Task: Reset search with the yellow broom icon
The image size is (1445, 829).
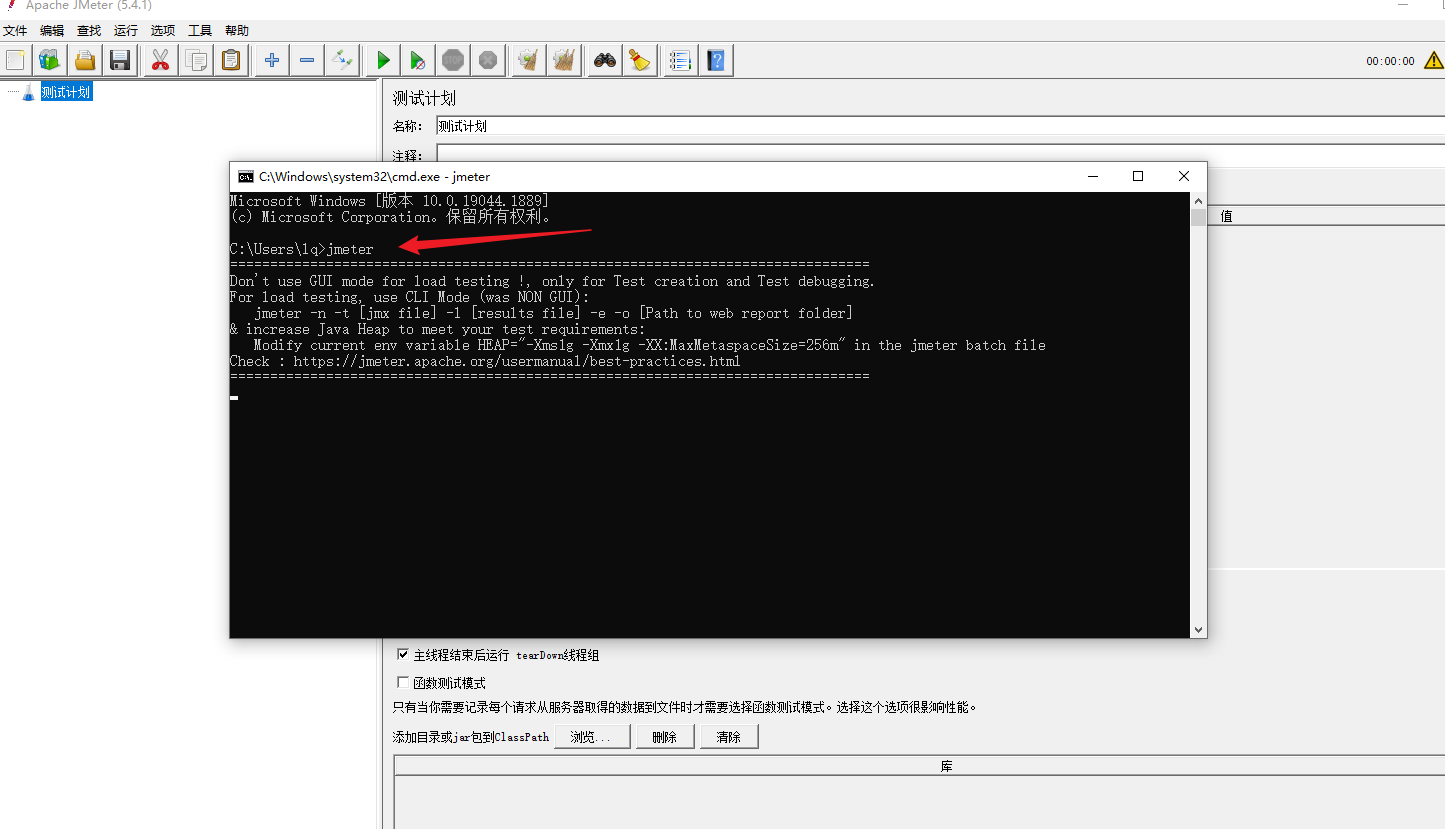Action: (640, 60)
